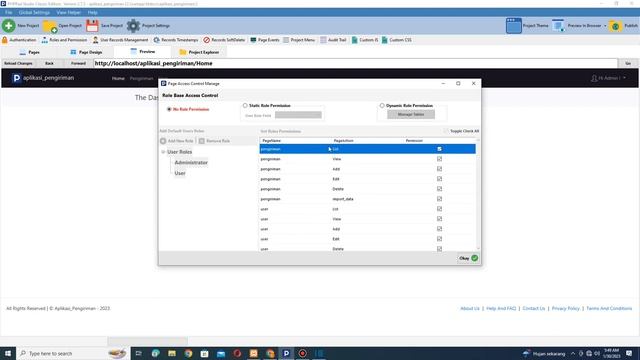Image resolution: width=640 pixels, height=360 pixels.
Task: Click Add New Role in dialog
Action: [177, 141]
